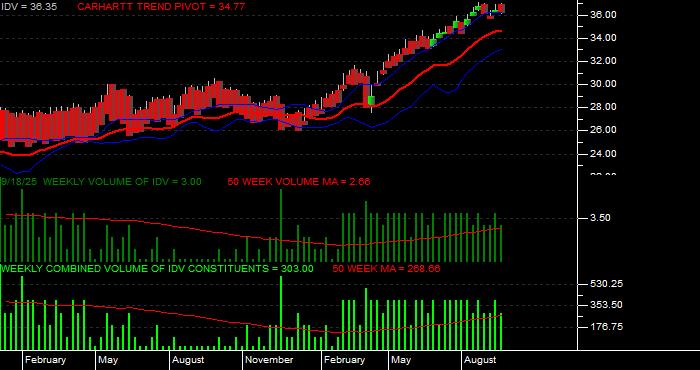Click the first August marker on time axis

coord(188,360)
